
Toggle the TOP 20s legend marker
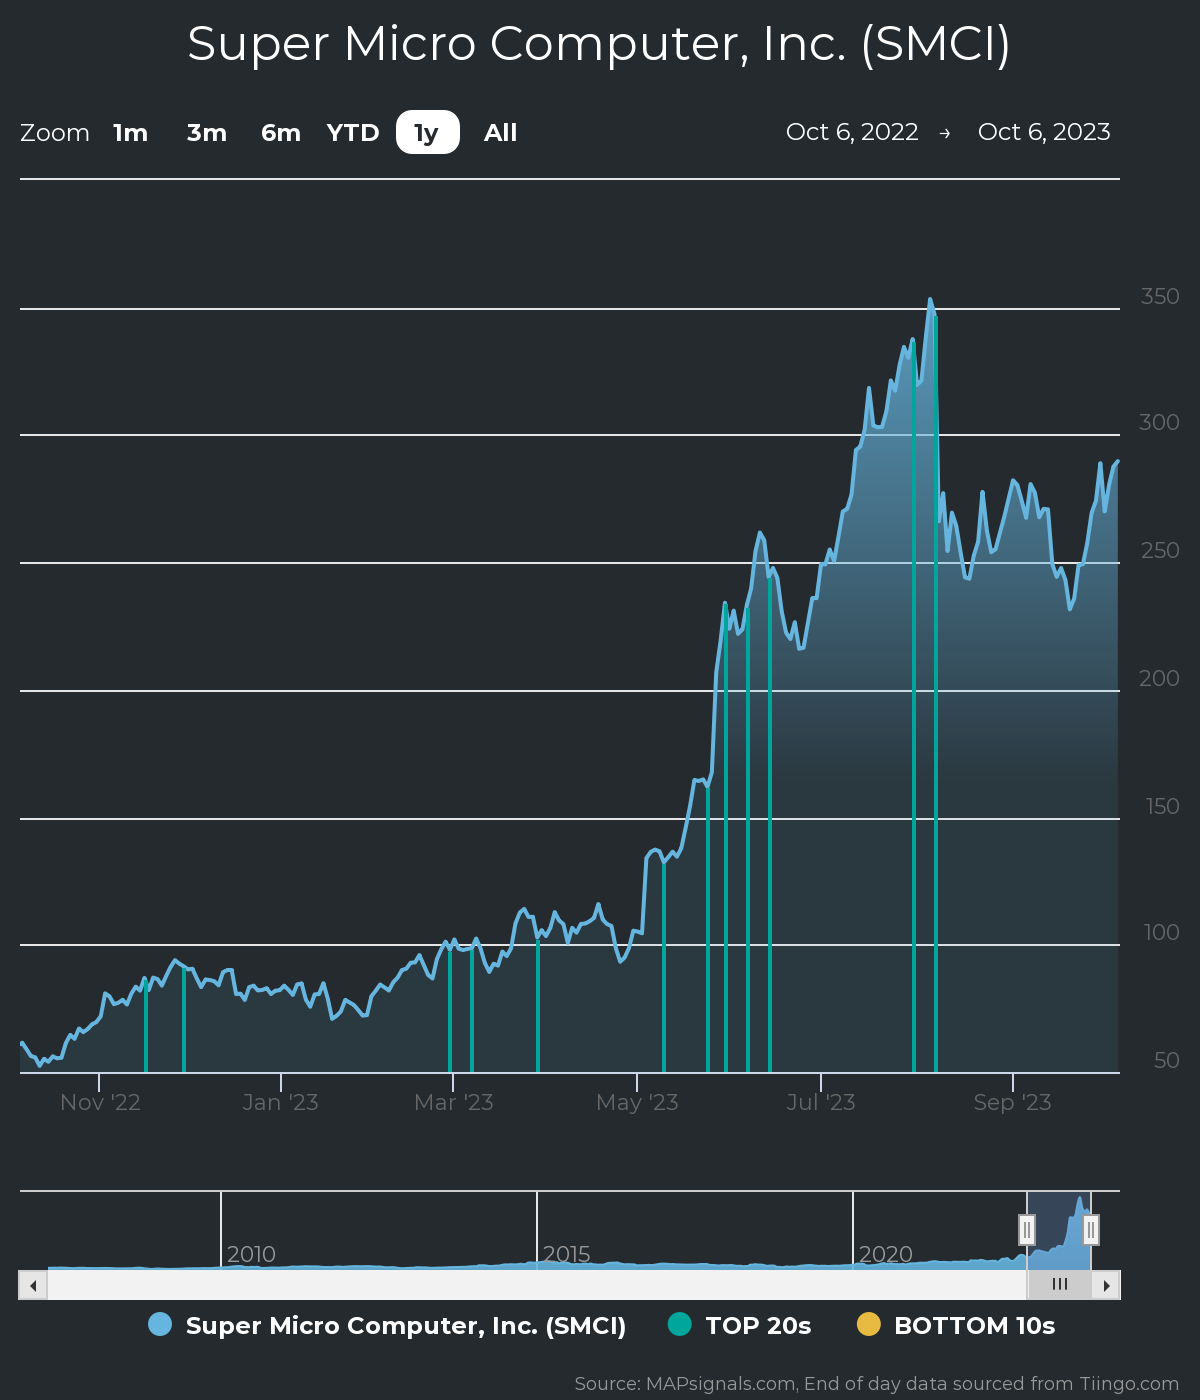coord(679,1324)
